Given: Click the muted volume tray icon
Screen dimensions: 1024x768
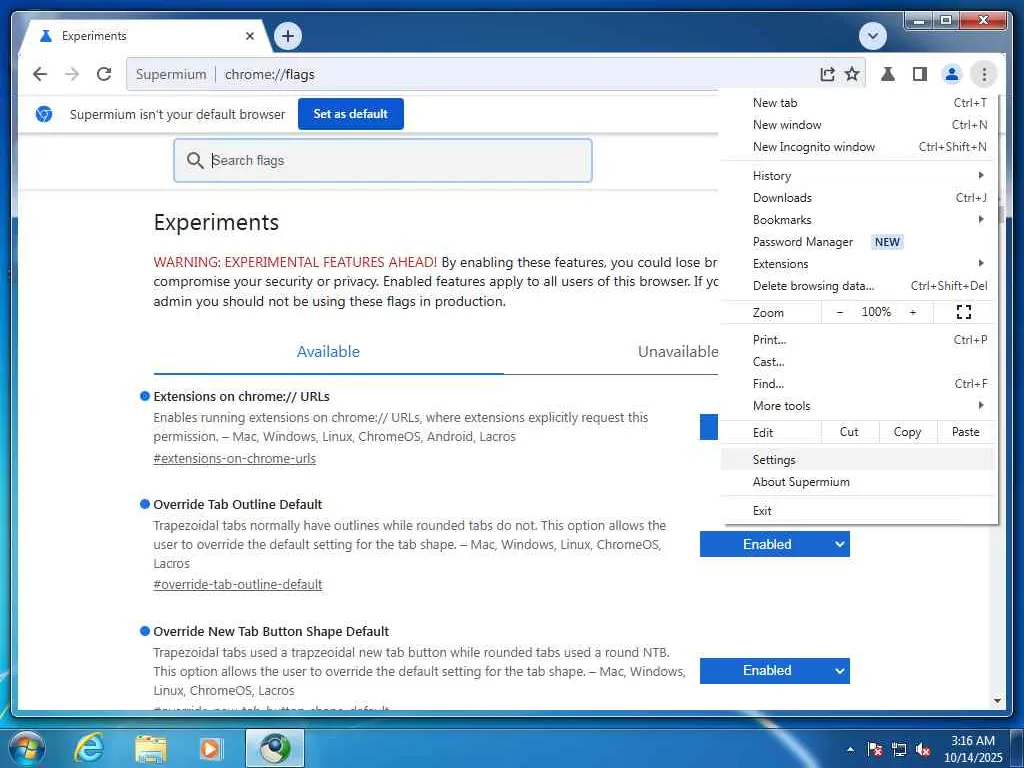Looking at the screenshot, I should [x=923, y=749].
